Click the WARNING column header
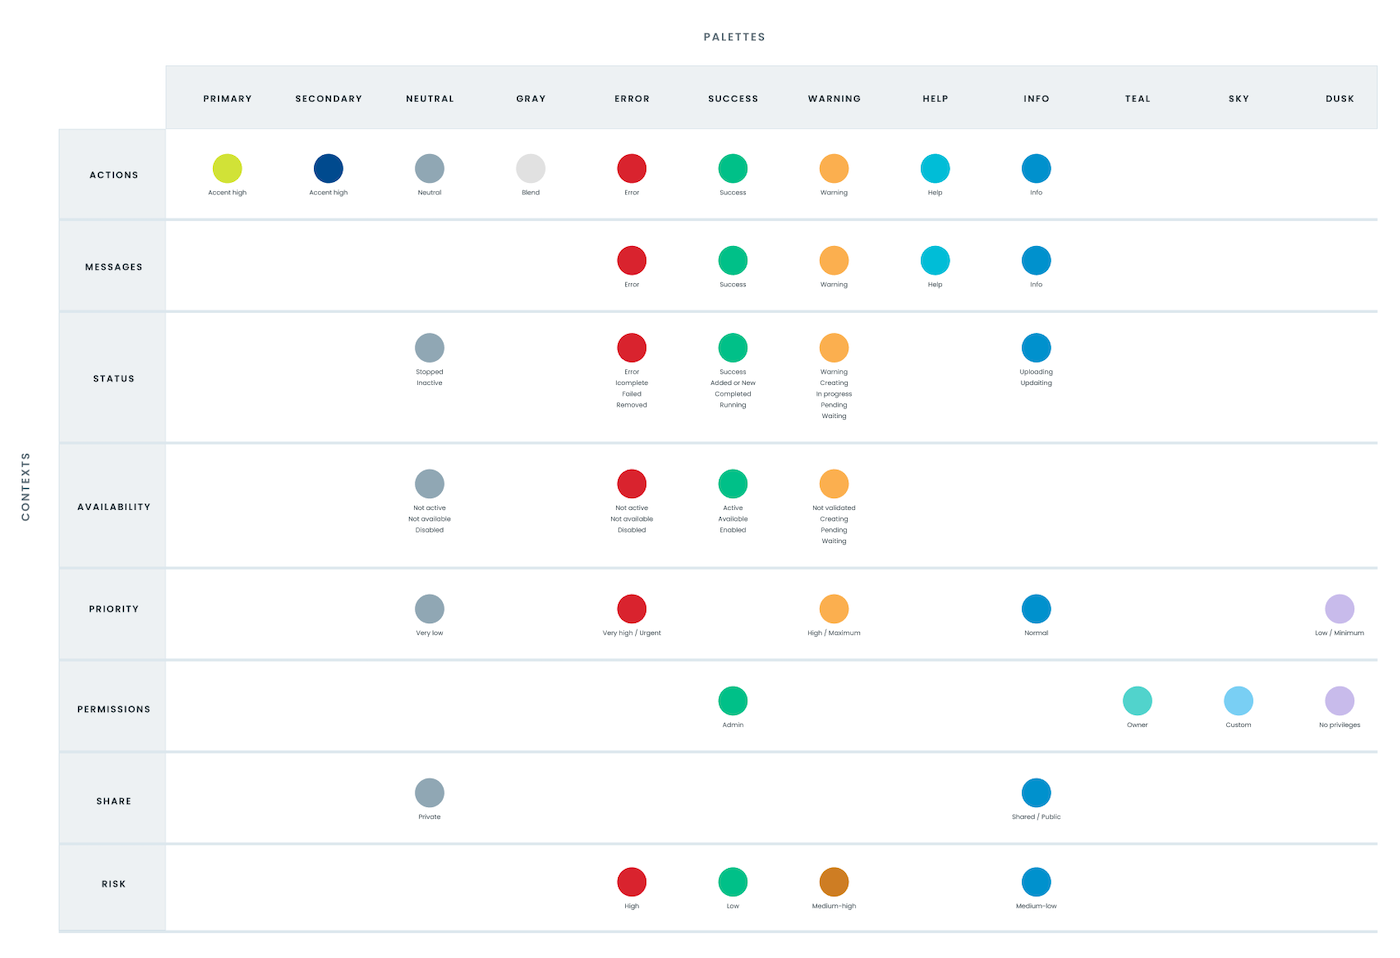Screen dimensions: 1400x958 834,98
